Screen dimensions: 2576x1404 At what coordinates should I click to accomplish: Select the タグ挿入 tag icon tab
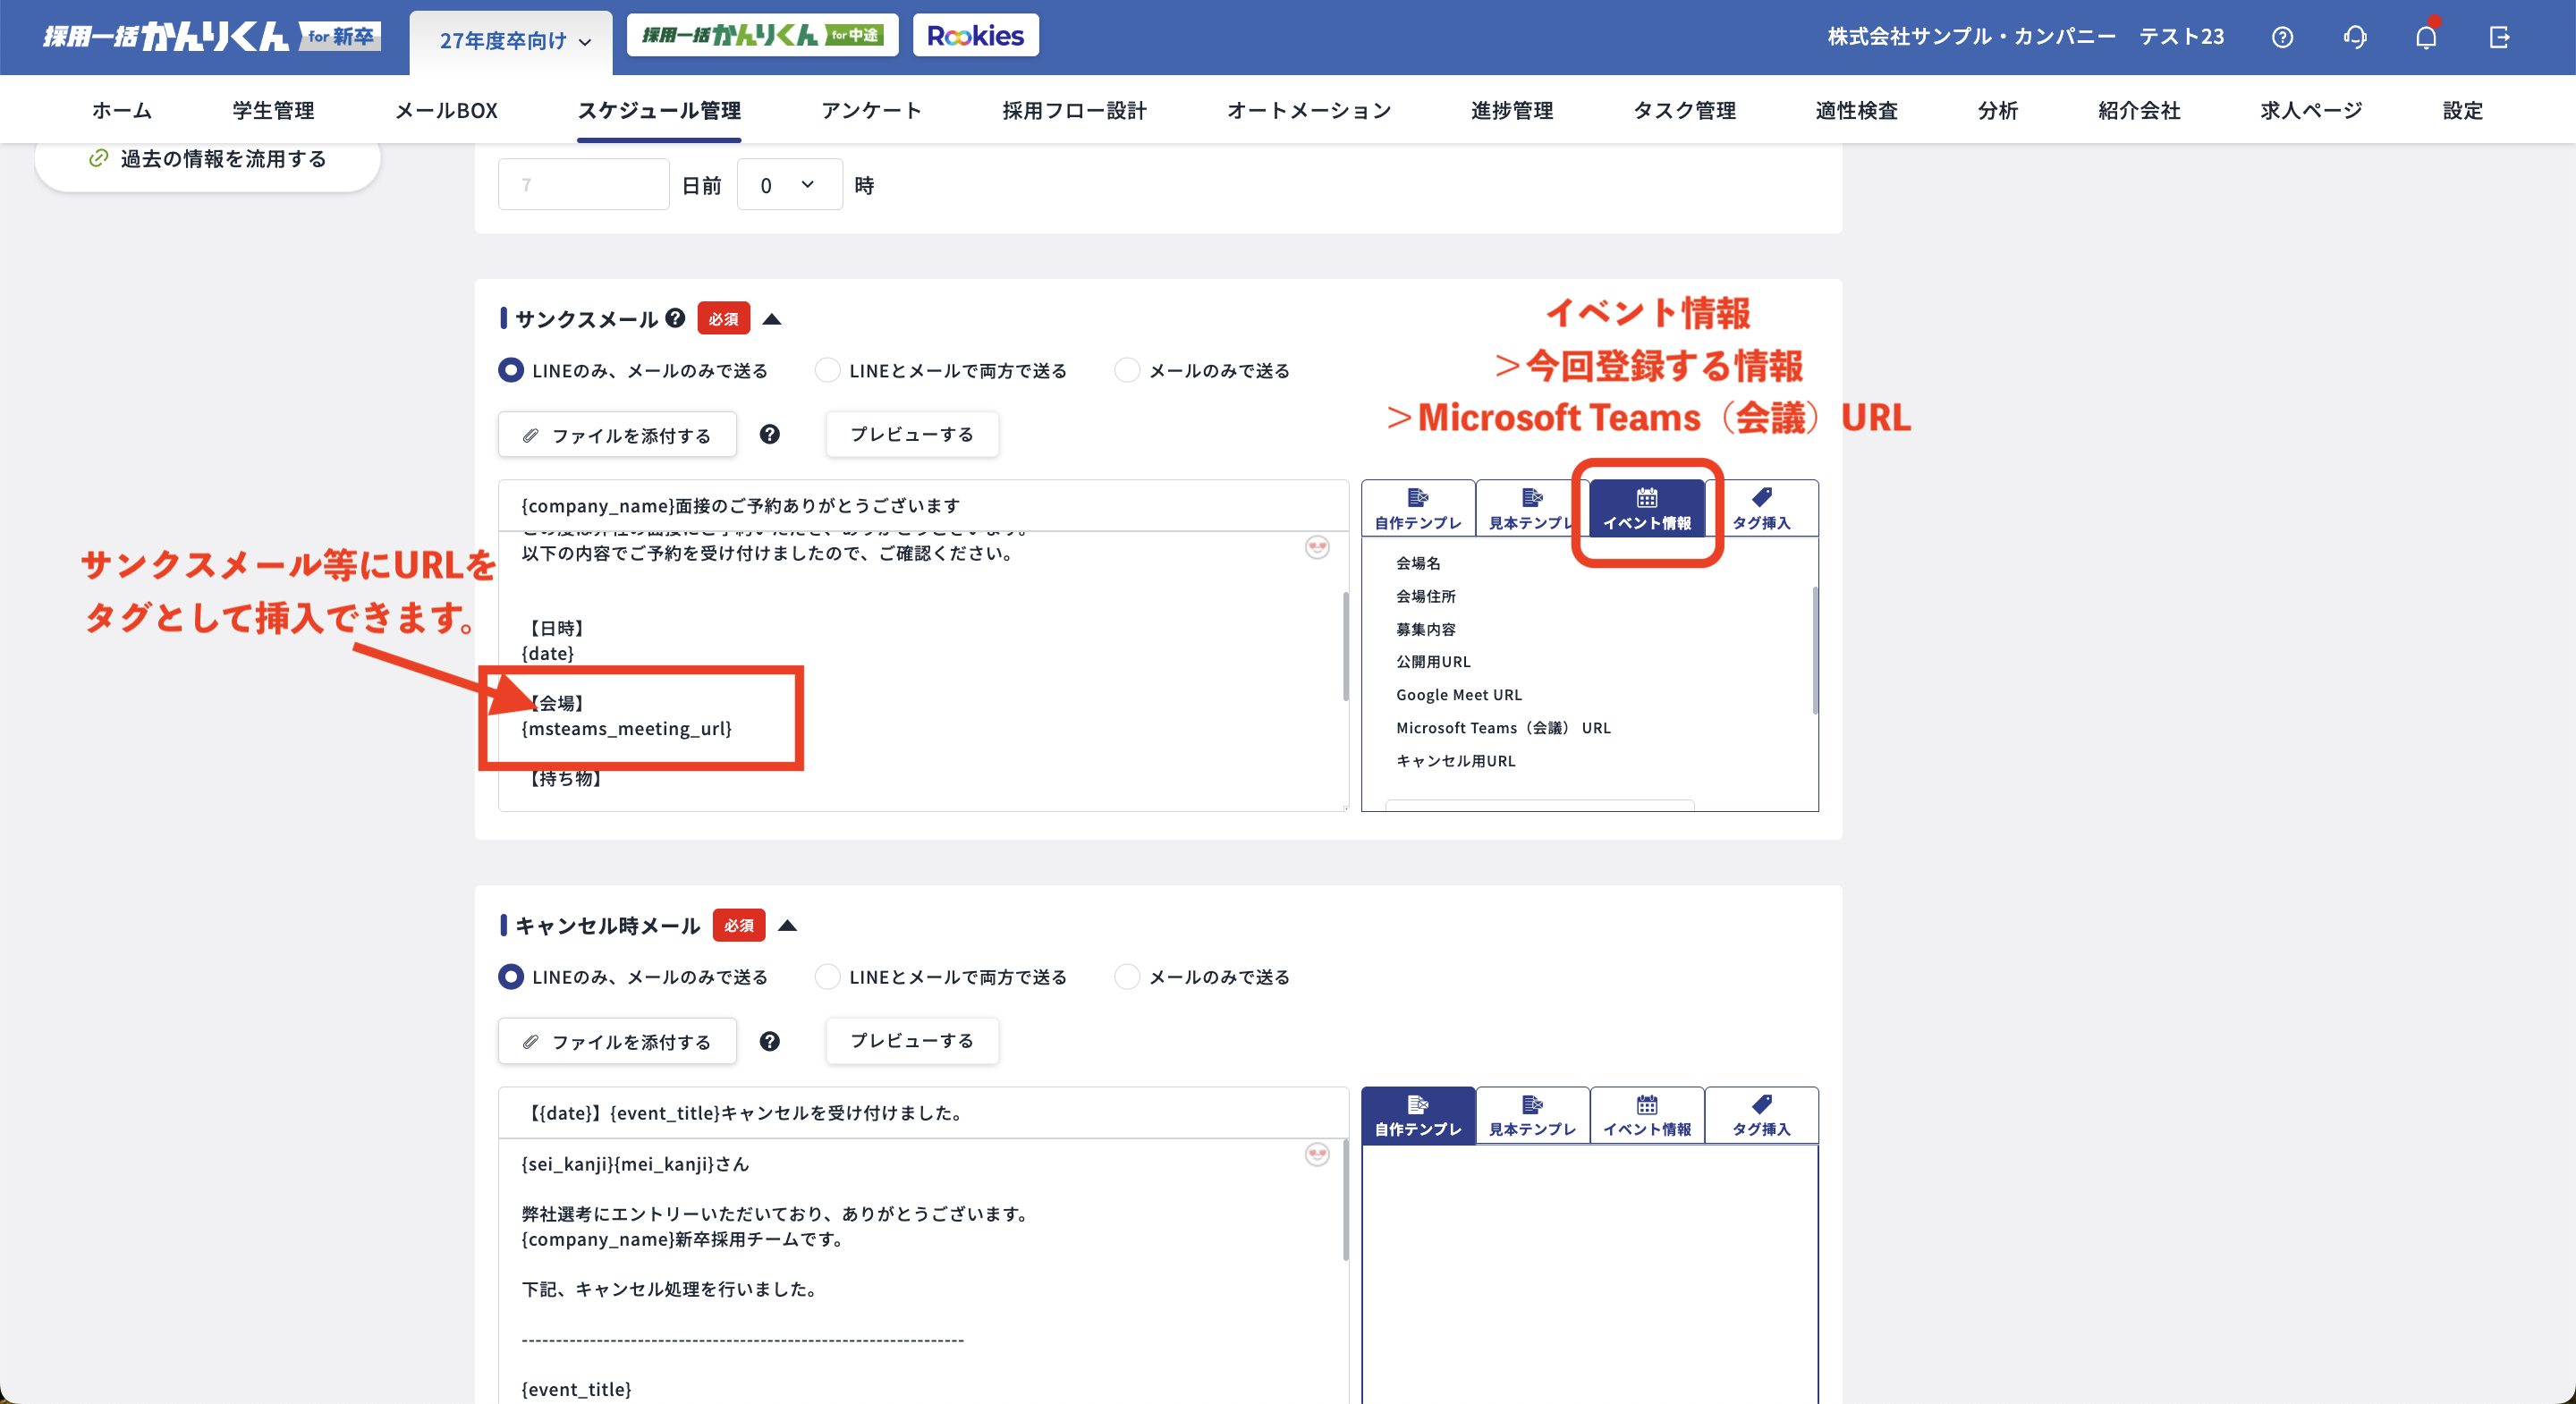[x=1762, y=508]
